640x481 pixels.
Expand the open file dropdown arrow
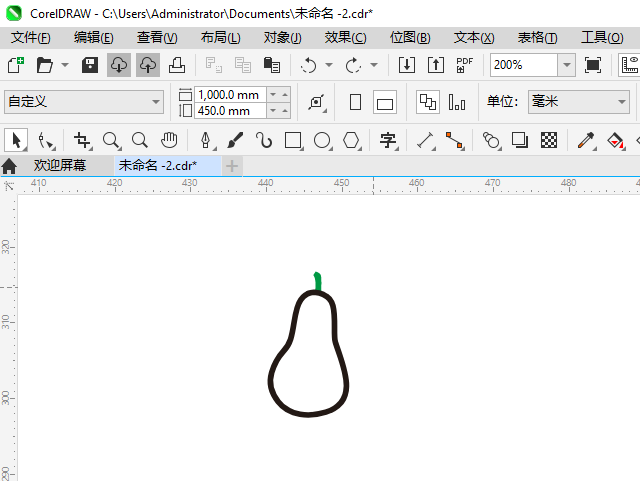pos(65,65)
